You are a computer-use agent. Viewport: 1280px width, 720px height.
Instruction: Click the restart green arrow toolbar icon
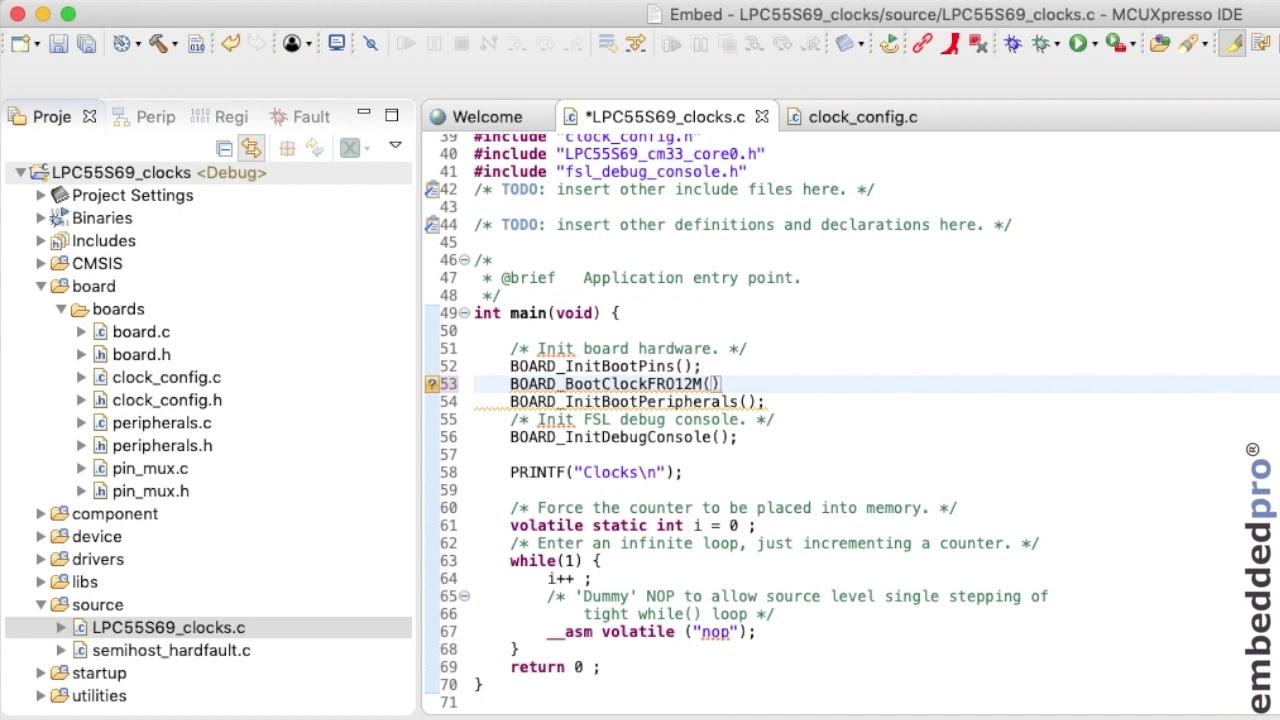[889, 43]
